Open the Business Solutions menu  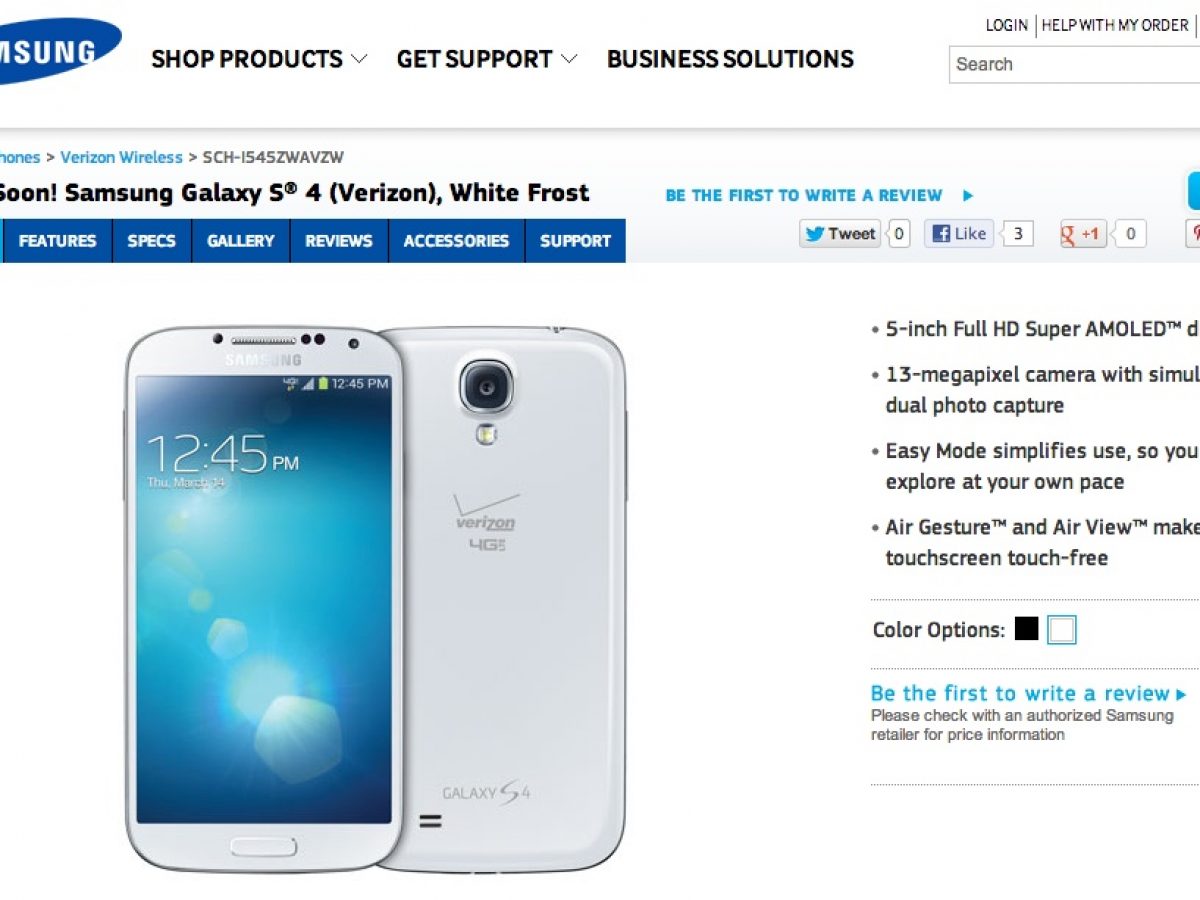[730, 59]
